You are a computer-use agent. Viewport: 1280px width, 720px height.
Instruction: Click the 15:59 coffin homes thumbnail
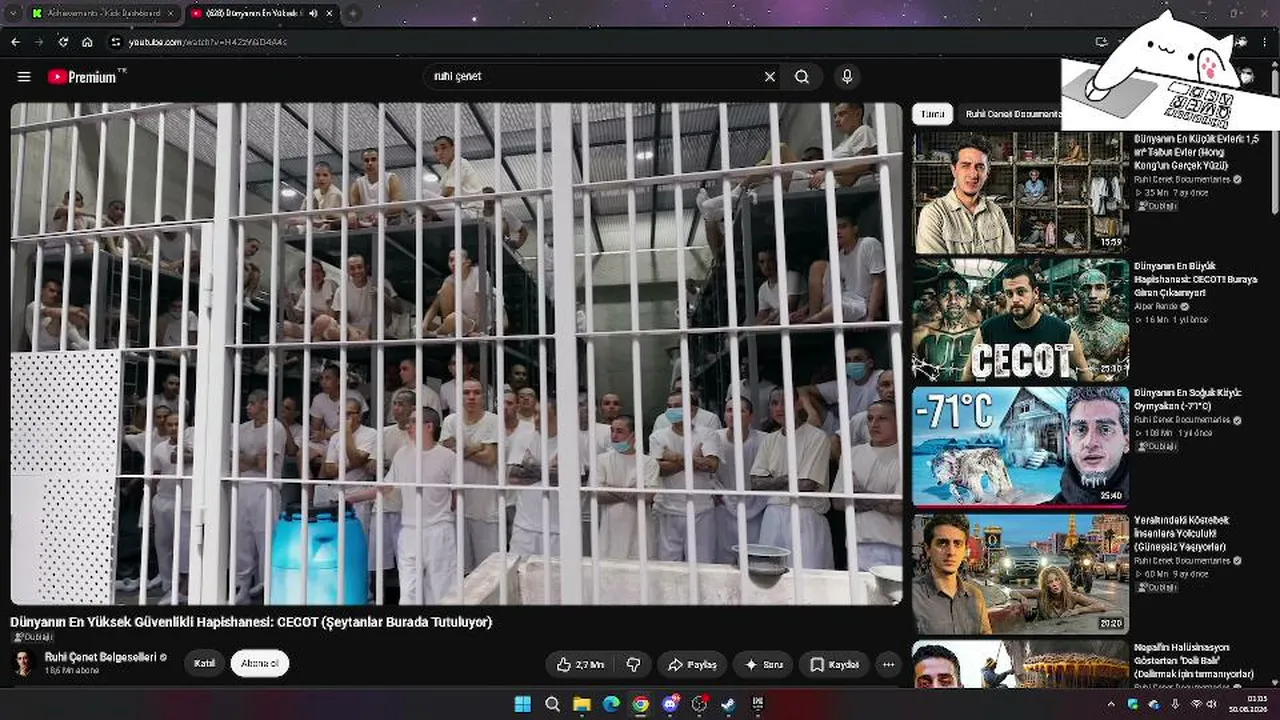point(1020,192)
